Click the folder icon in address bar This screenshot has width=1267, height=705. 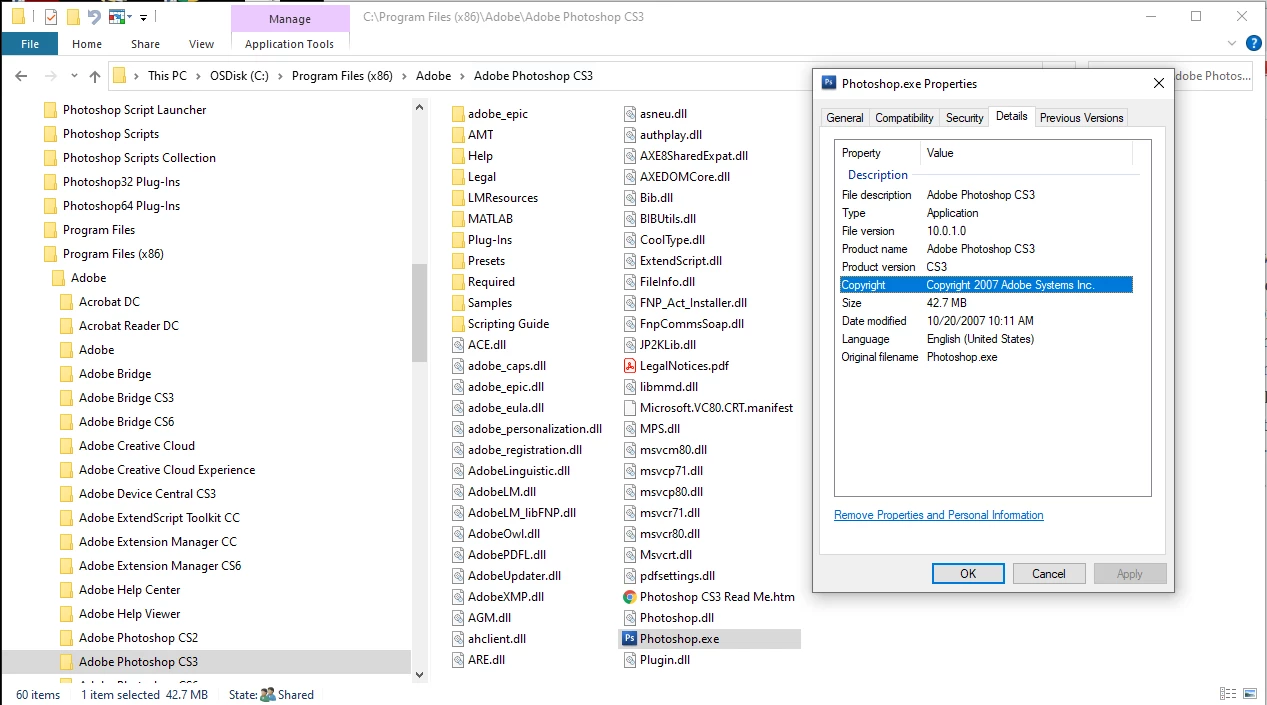click(119, 76)
